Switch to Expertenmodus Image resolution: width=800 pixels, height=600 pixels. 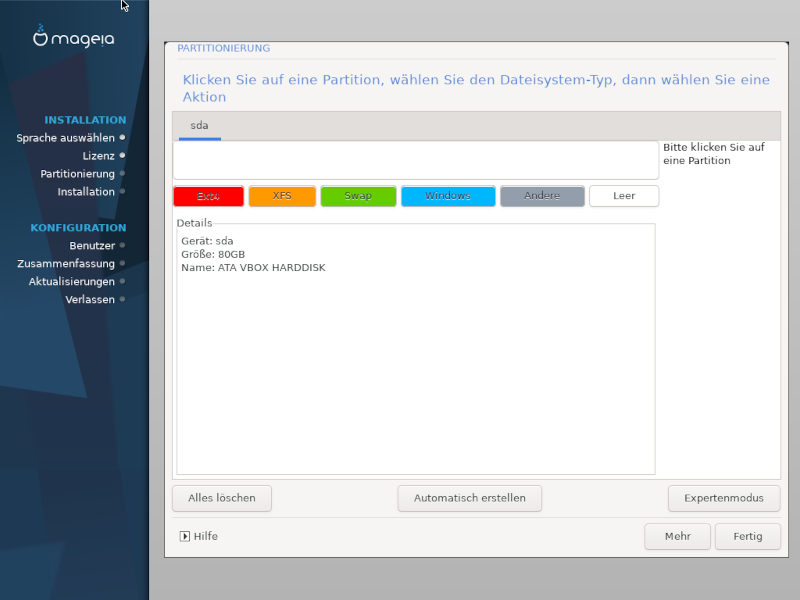click(x=724, y=498)
